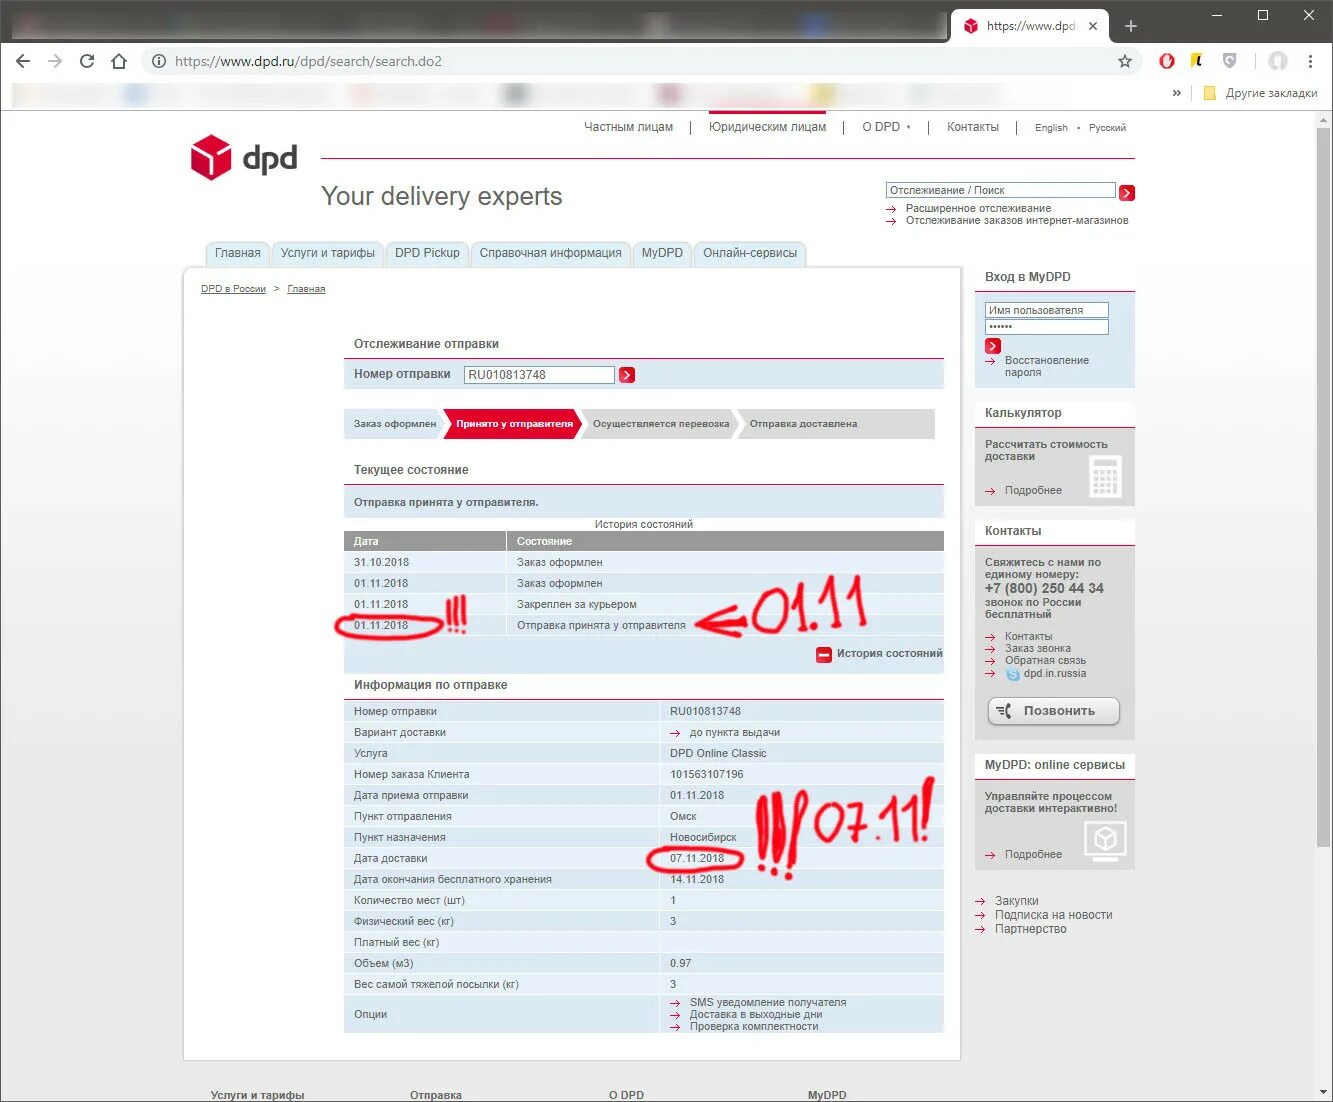
Task: Open the profile avatar icon in browser toolbar
Action: coord(1278,61)
